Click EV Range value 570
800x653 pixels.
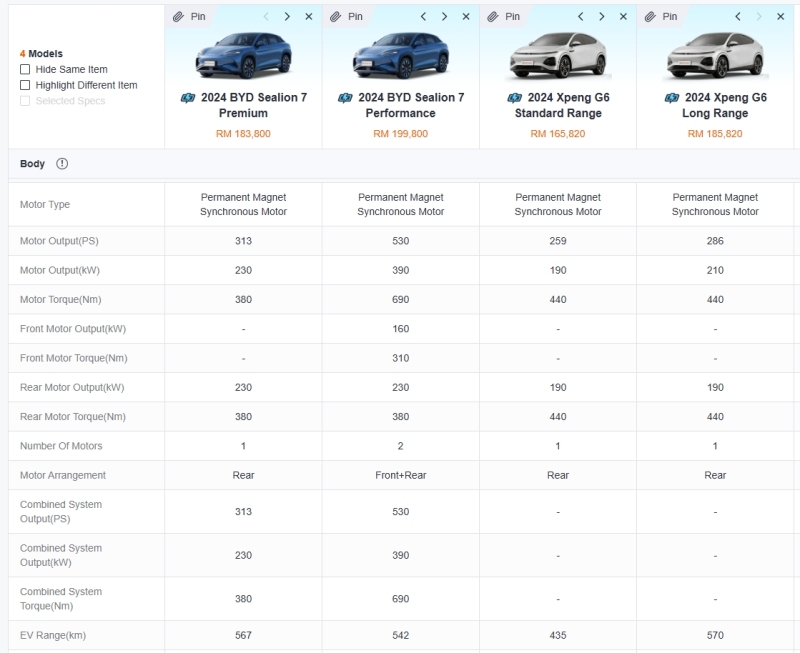point(715,636)
